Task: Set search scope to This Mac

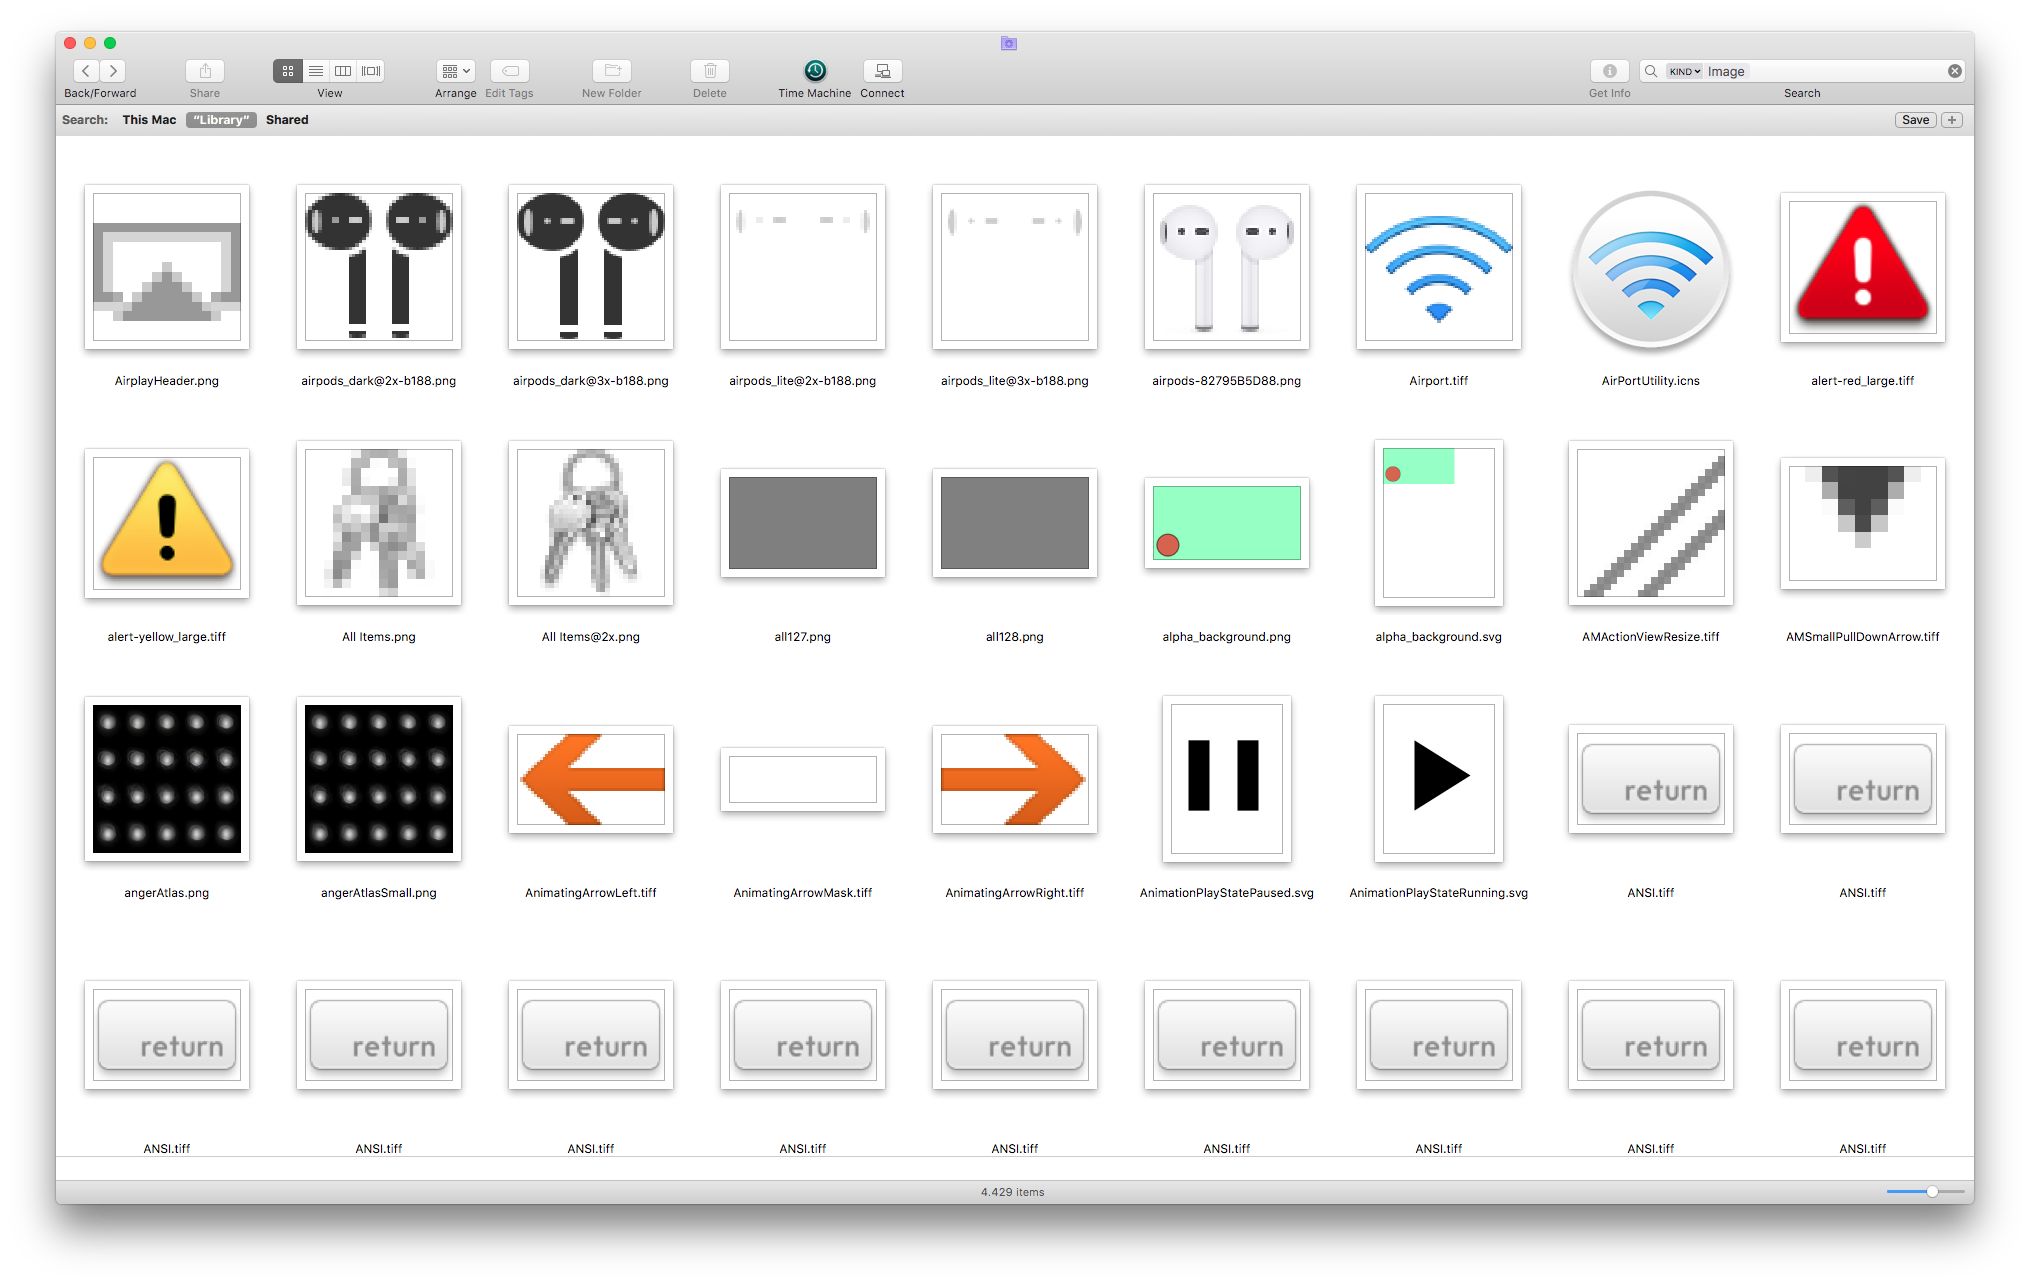Action: click(149, 120)
